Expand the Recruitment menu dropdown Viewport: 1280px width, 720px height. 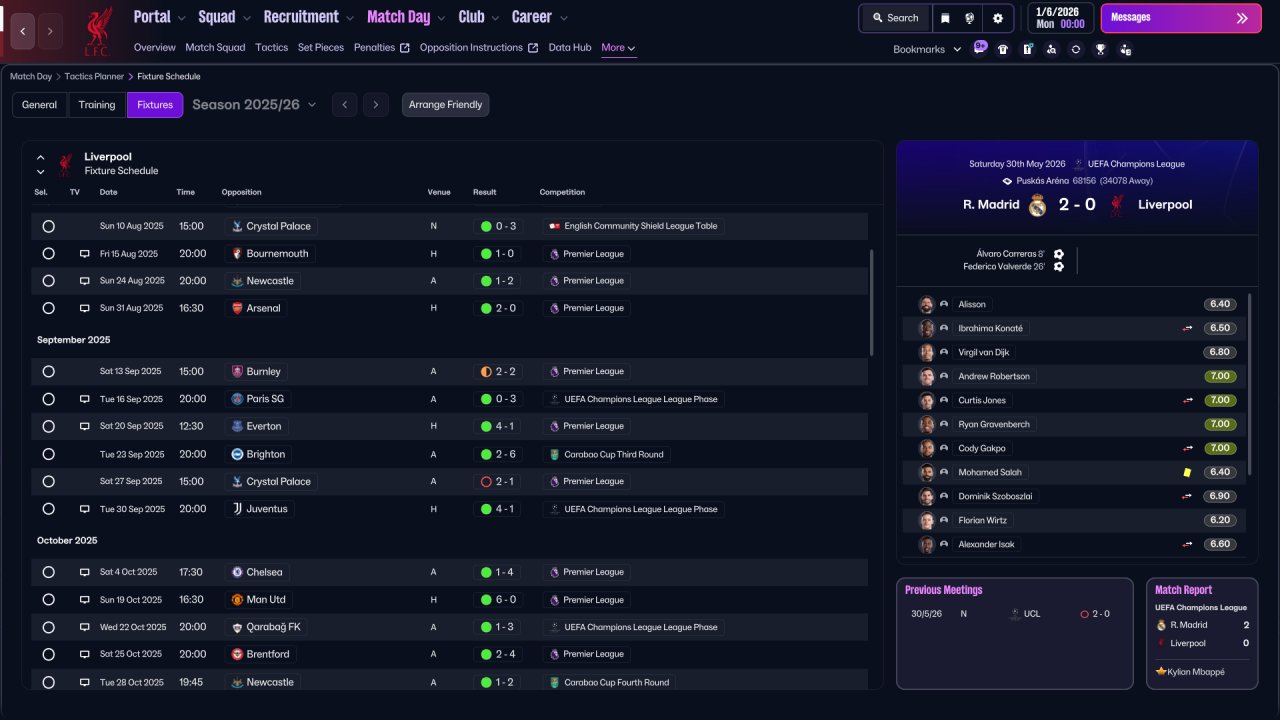point(349,18)
